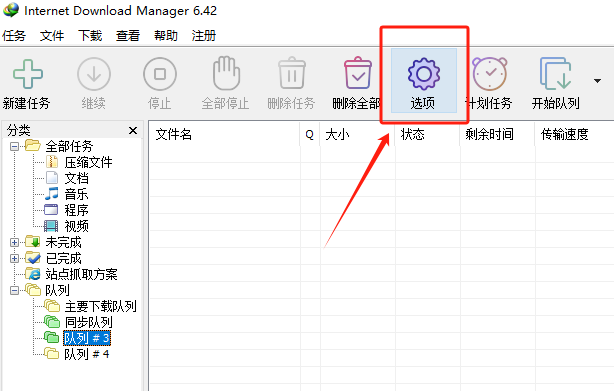Select 主要下载队列 in tree
Viewport: 614px width, 391px height.
[101, 306]
